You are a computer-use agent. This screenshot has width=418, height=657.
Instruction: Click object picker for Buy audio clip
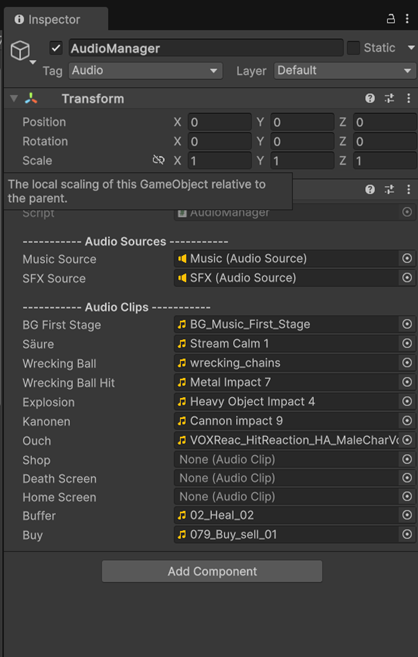click(x=407, y=534)
